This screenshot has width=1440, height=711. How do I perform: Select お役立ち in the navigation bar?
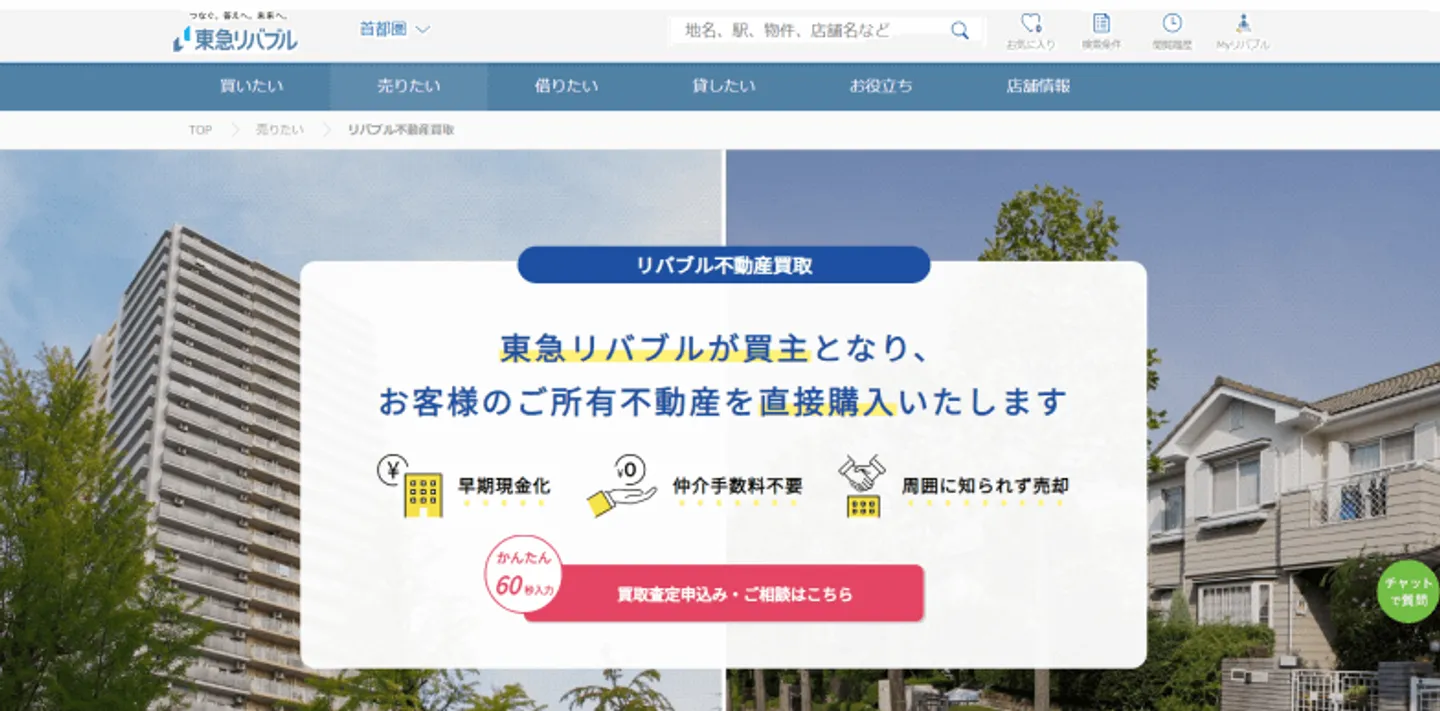(x=881, y=86)
